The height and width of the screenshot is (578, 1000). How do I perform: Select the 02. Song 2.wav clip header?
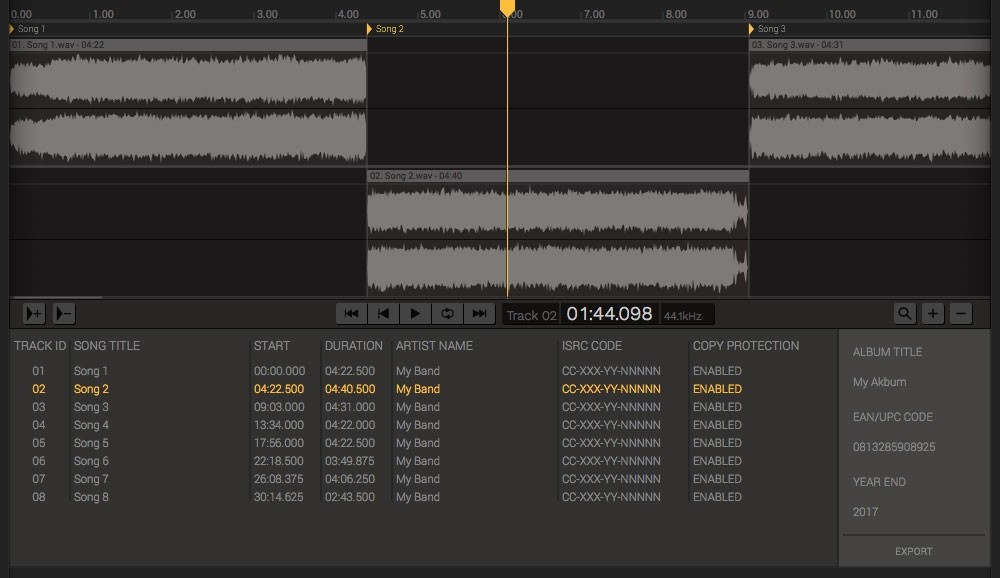(557, 175)
